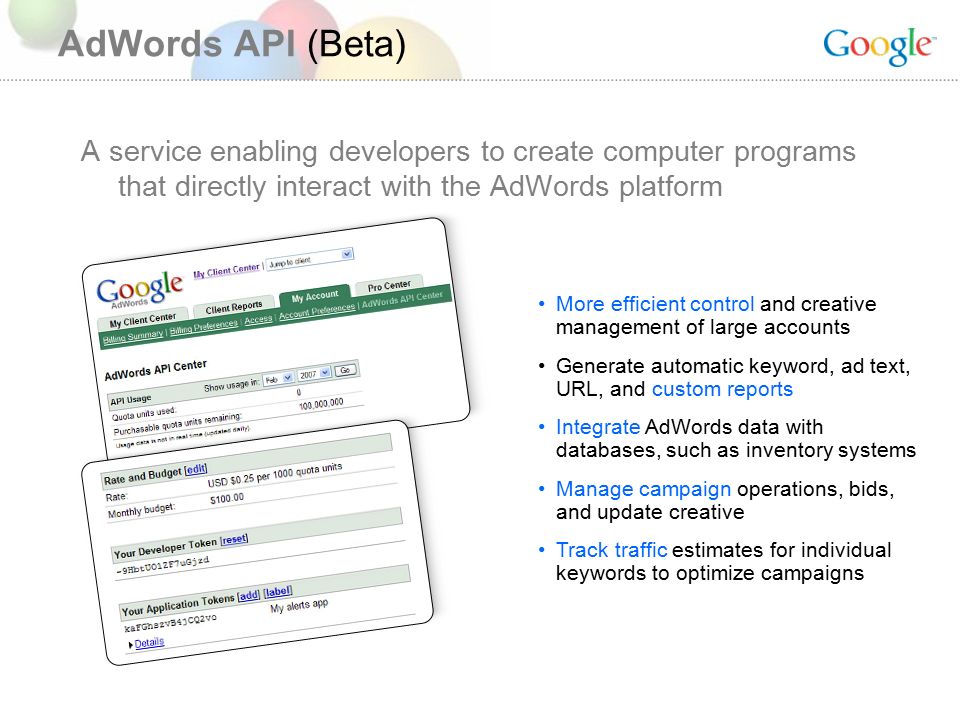Screen dimensions: 960x720
Task: Click the Go button beside year
Action: (345, 370)
